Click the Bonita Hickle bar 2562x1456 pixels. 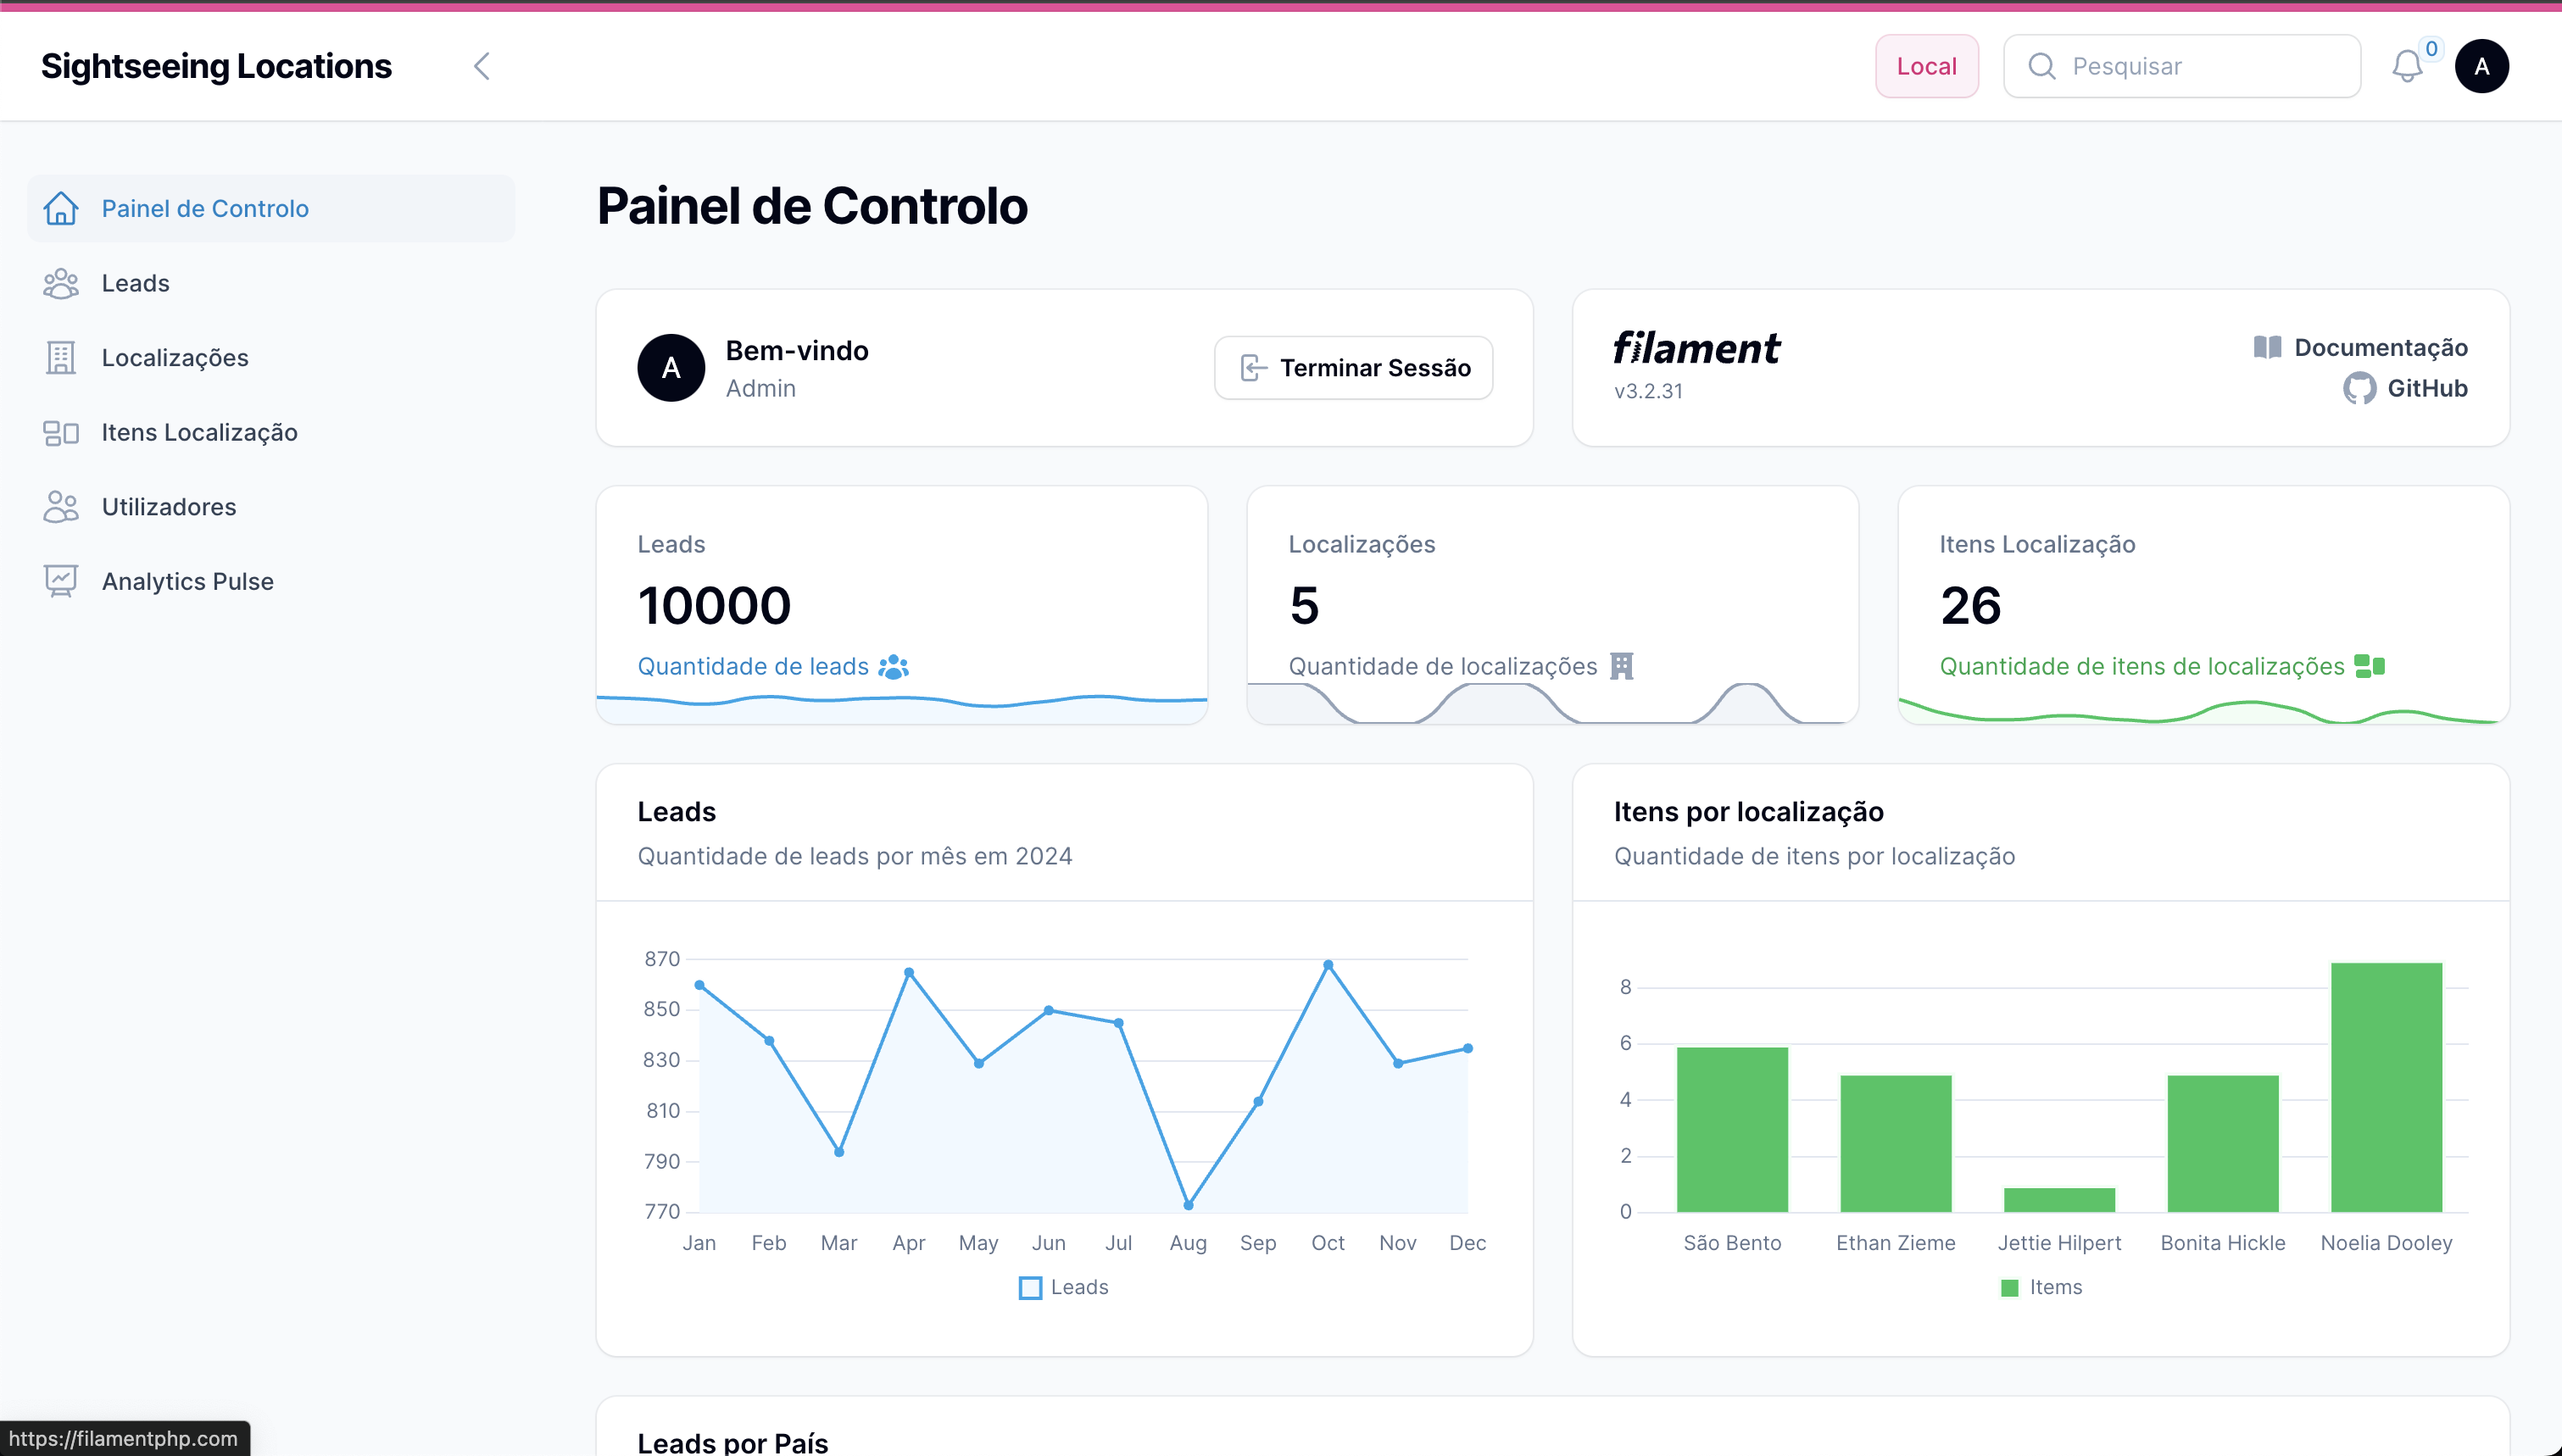coord(2222,1143)
